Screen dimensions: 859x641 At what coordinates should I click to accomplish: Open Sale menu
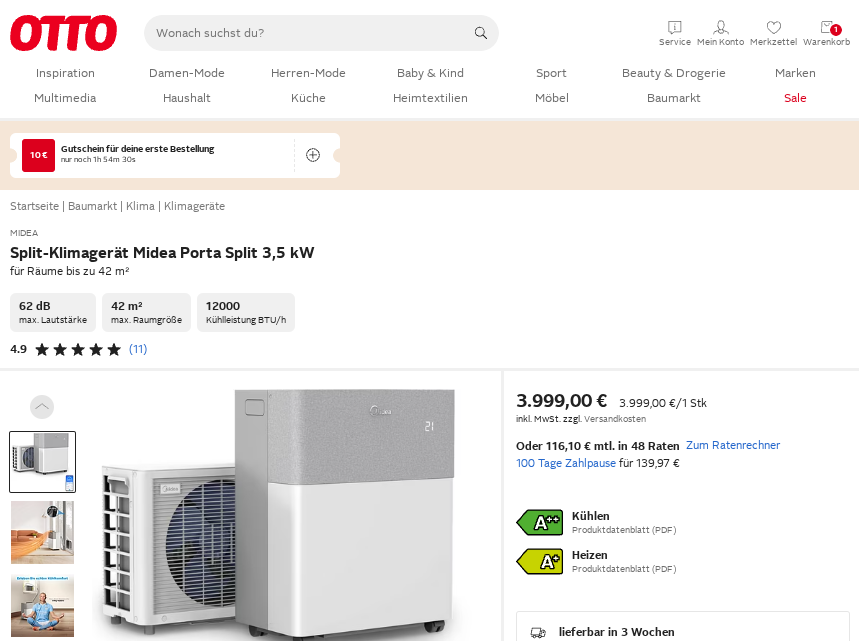click(x=795, y=98)
